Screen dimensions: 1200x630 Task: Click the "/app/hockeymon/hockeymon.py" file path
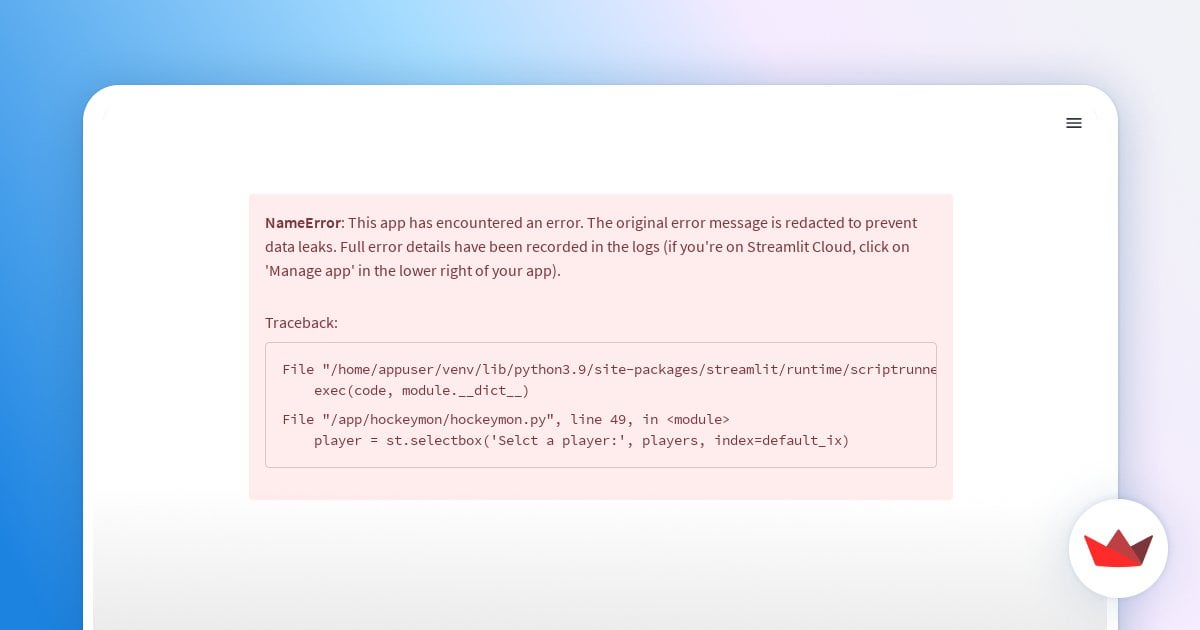click(442, 419)
